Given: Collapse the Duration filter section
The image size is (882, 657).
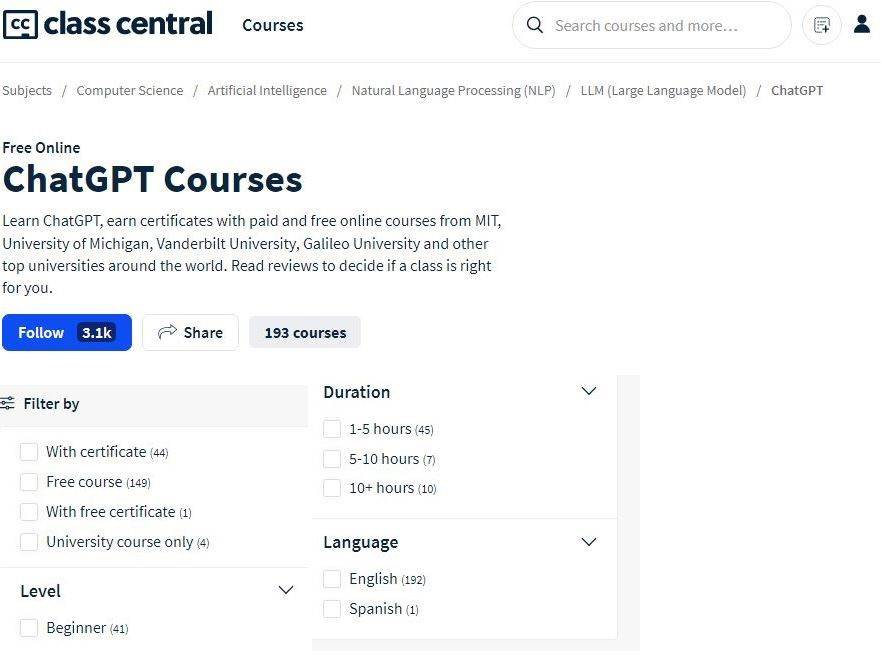Looking at the screenshot, I should click(x=589, y=392).
